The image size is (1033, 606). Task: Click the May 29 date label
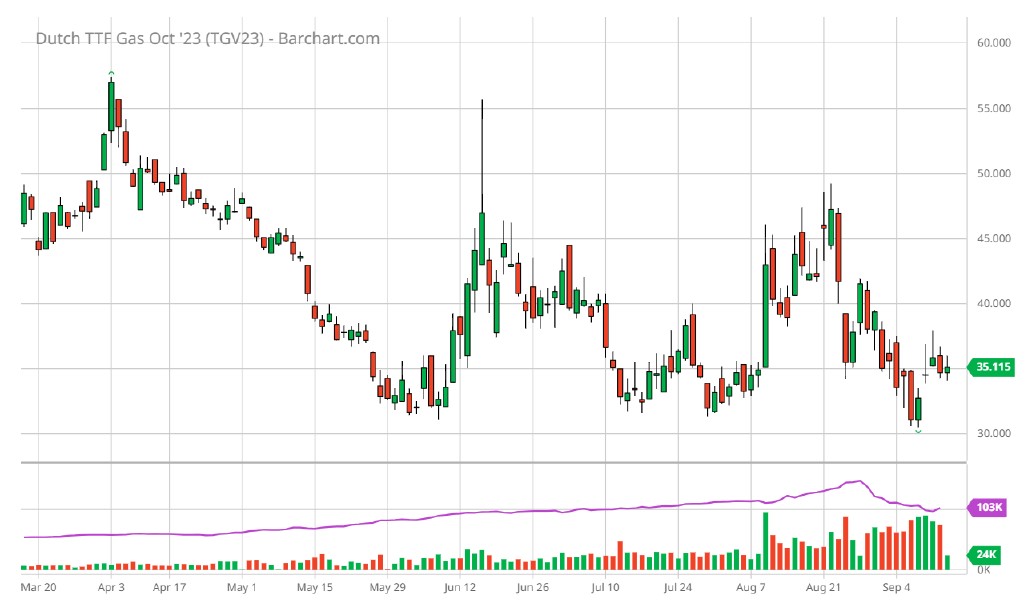tap(387, 587)
